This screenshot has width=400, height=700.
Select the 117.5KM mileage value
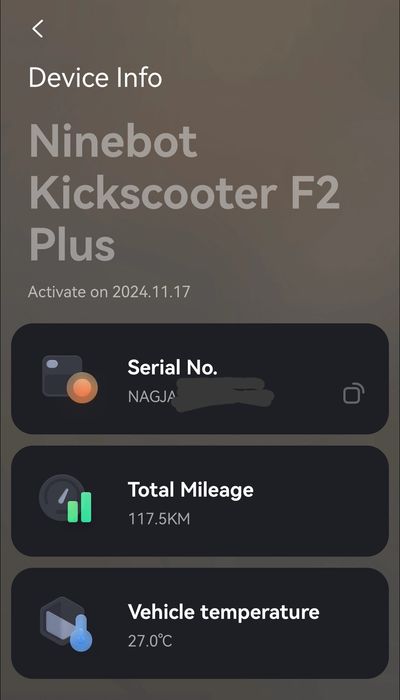159,519
